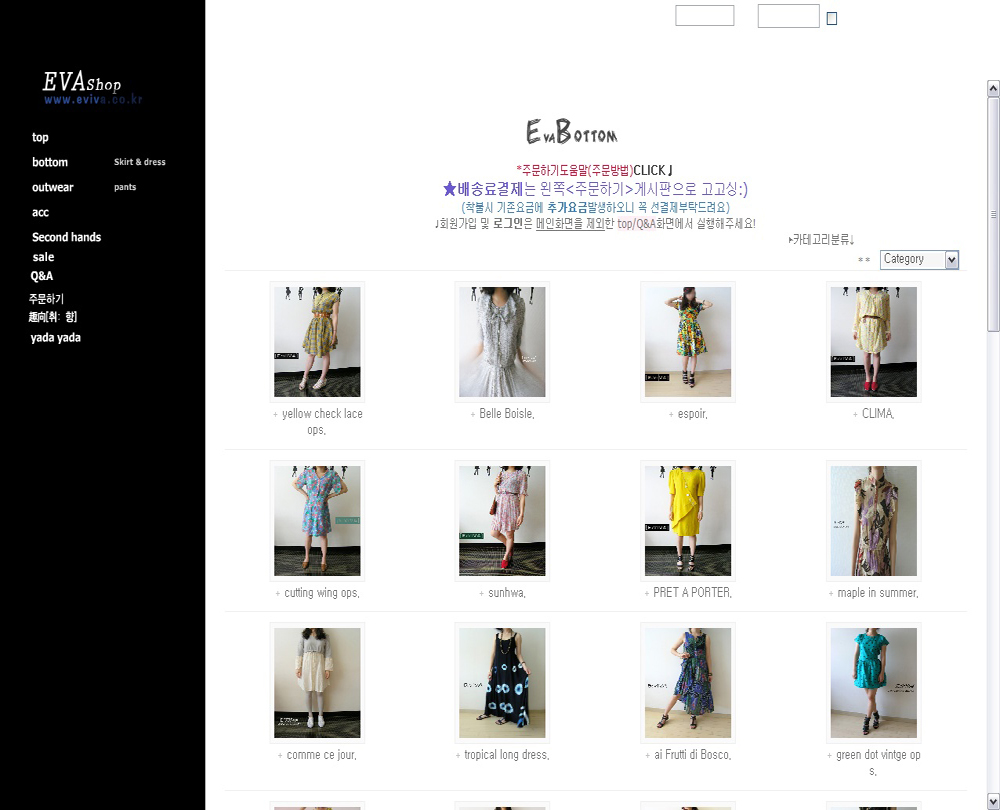Click the small square icon beside the top input fields
The width and height of the screenshot is (1000, 810).
pos(831,18)
